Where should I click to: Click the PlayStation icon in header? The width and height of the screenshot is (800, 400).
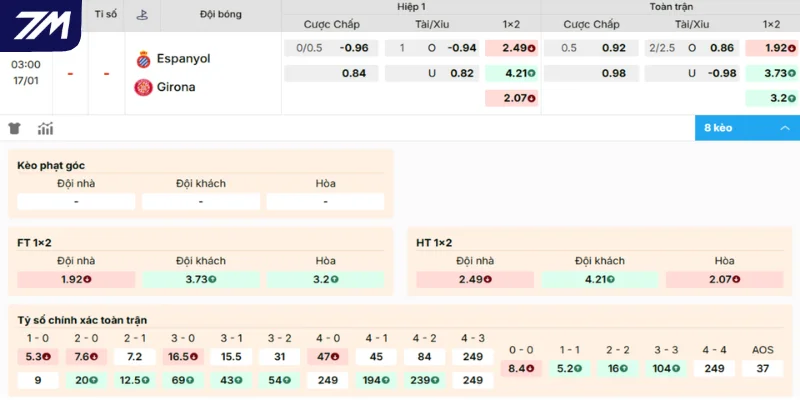click(x=143, y=15)
